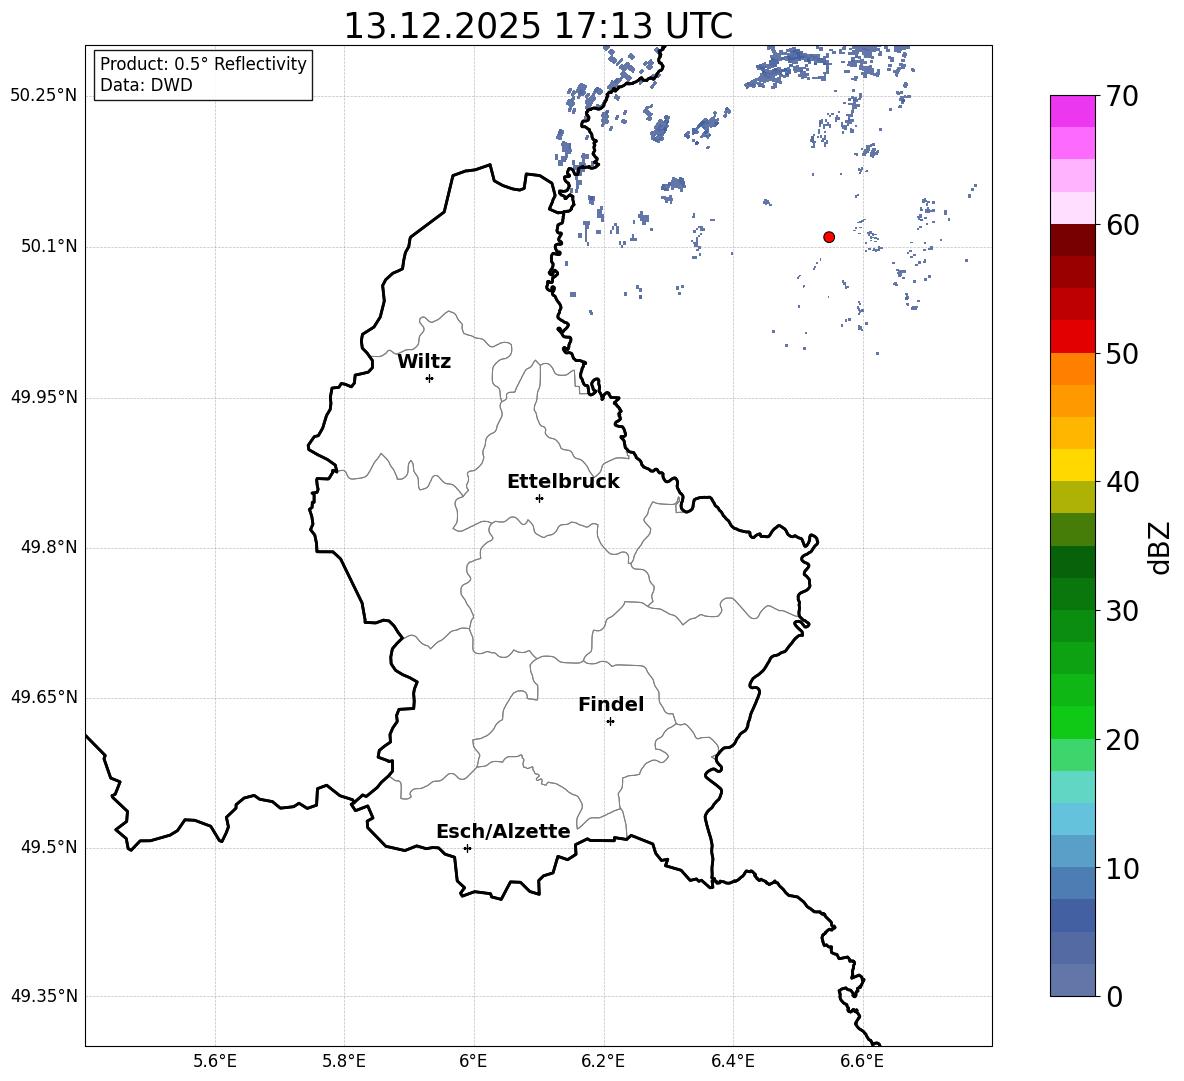
Task: Click the magenta top colorbar segment
Action: click(x=1073, y=111)
